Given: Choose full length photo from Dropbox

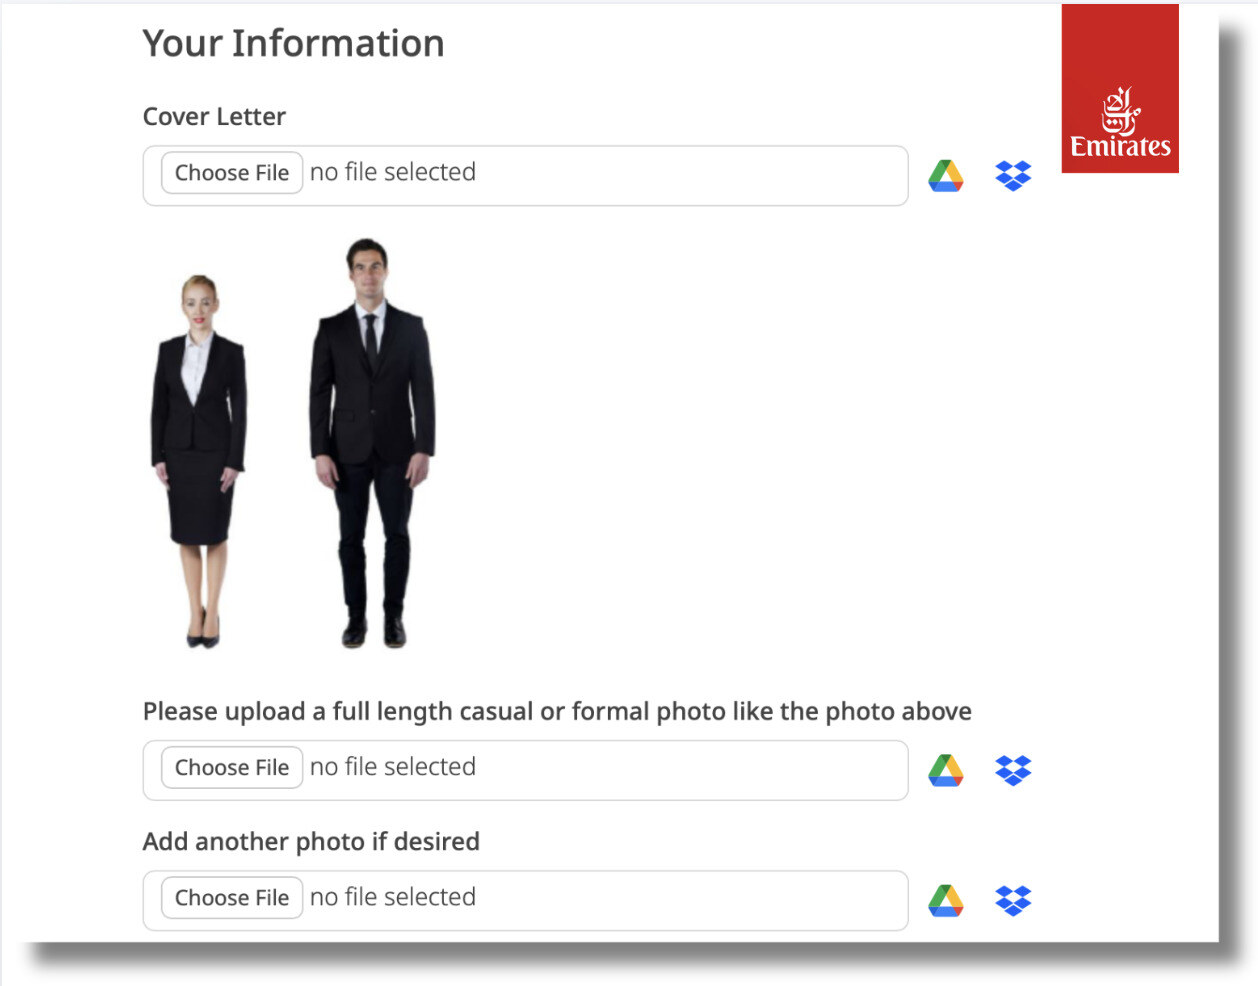Looking at the screenshot, I should 1013,770.
